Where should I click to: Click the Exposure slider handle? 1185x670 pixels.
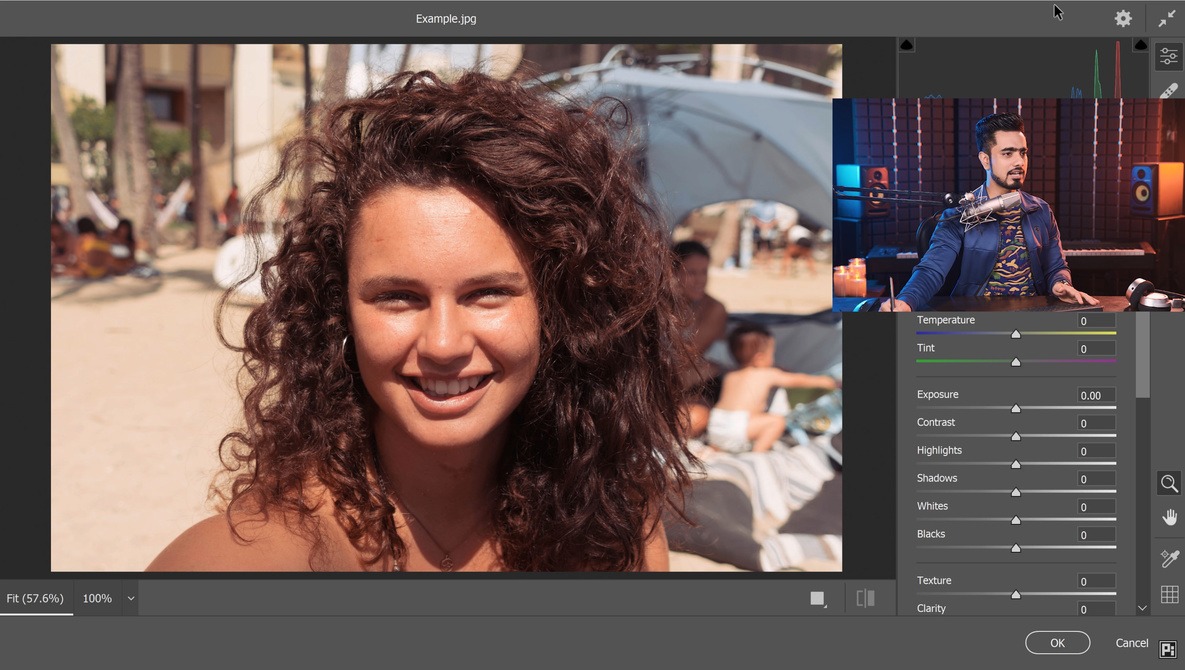pyautogui.click(x=1016, y=408)
